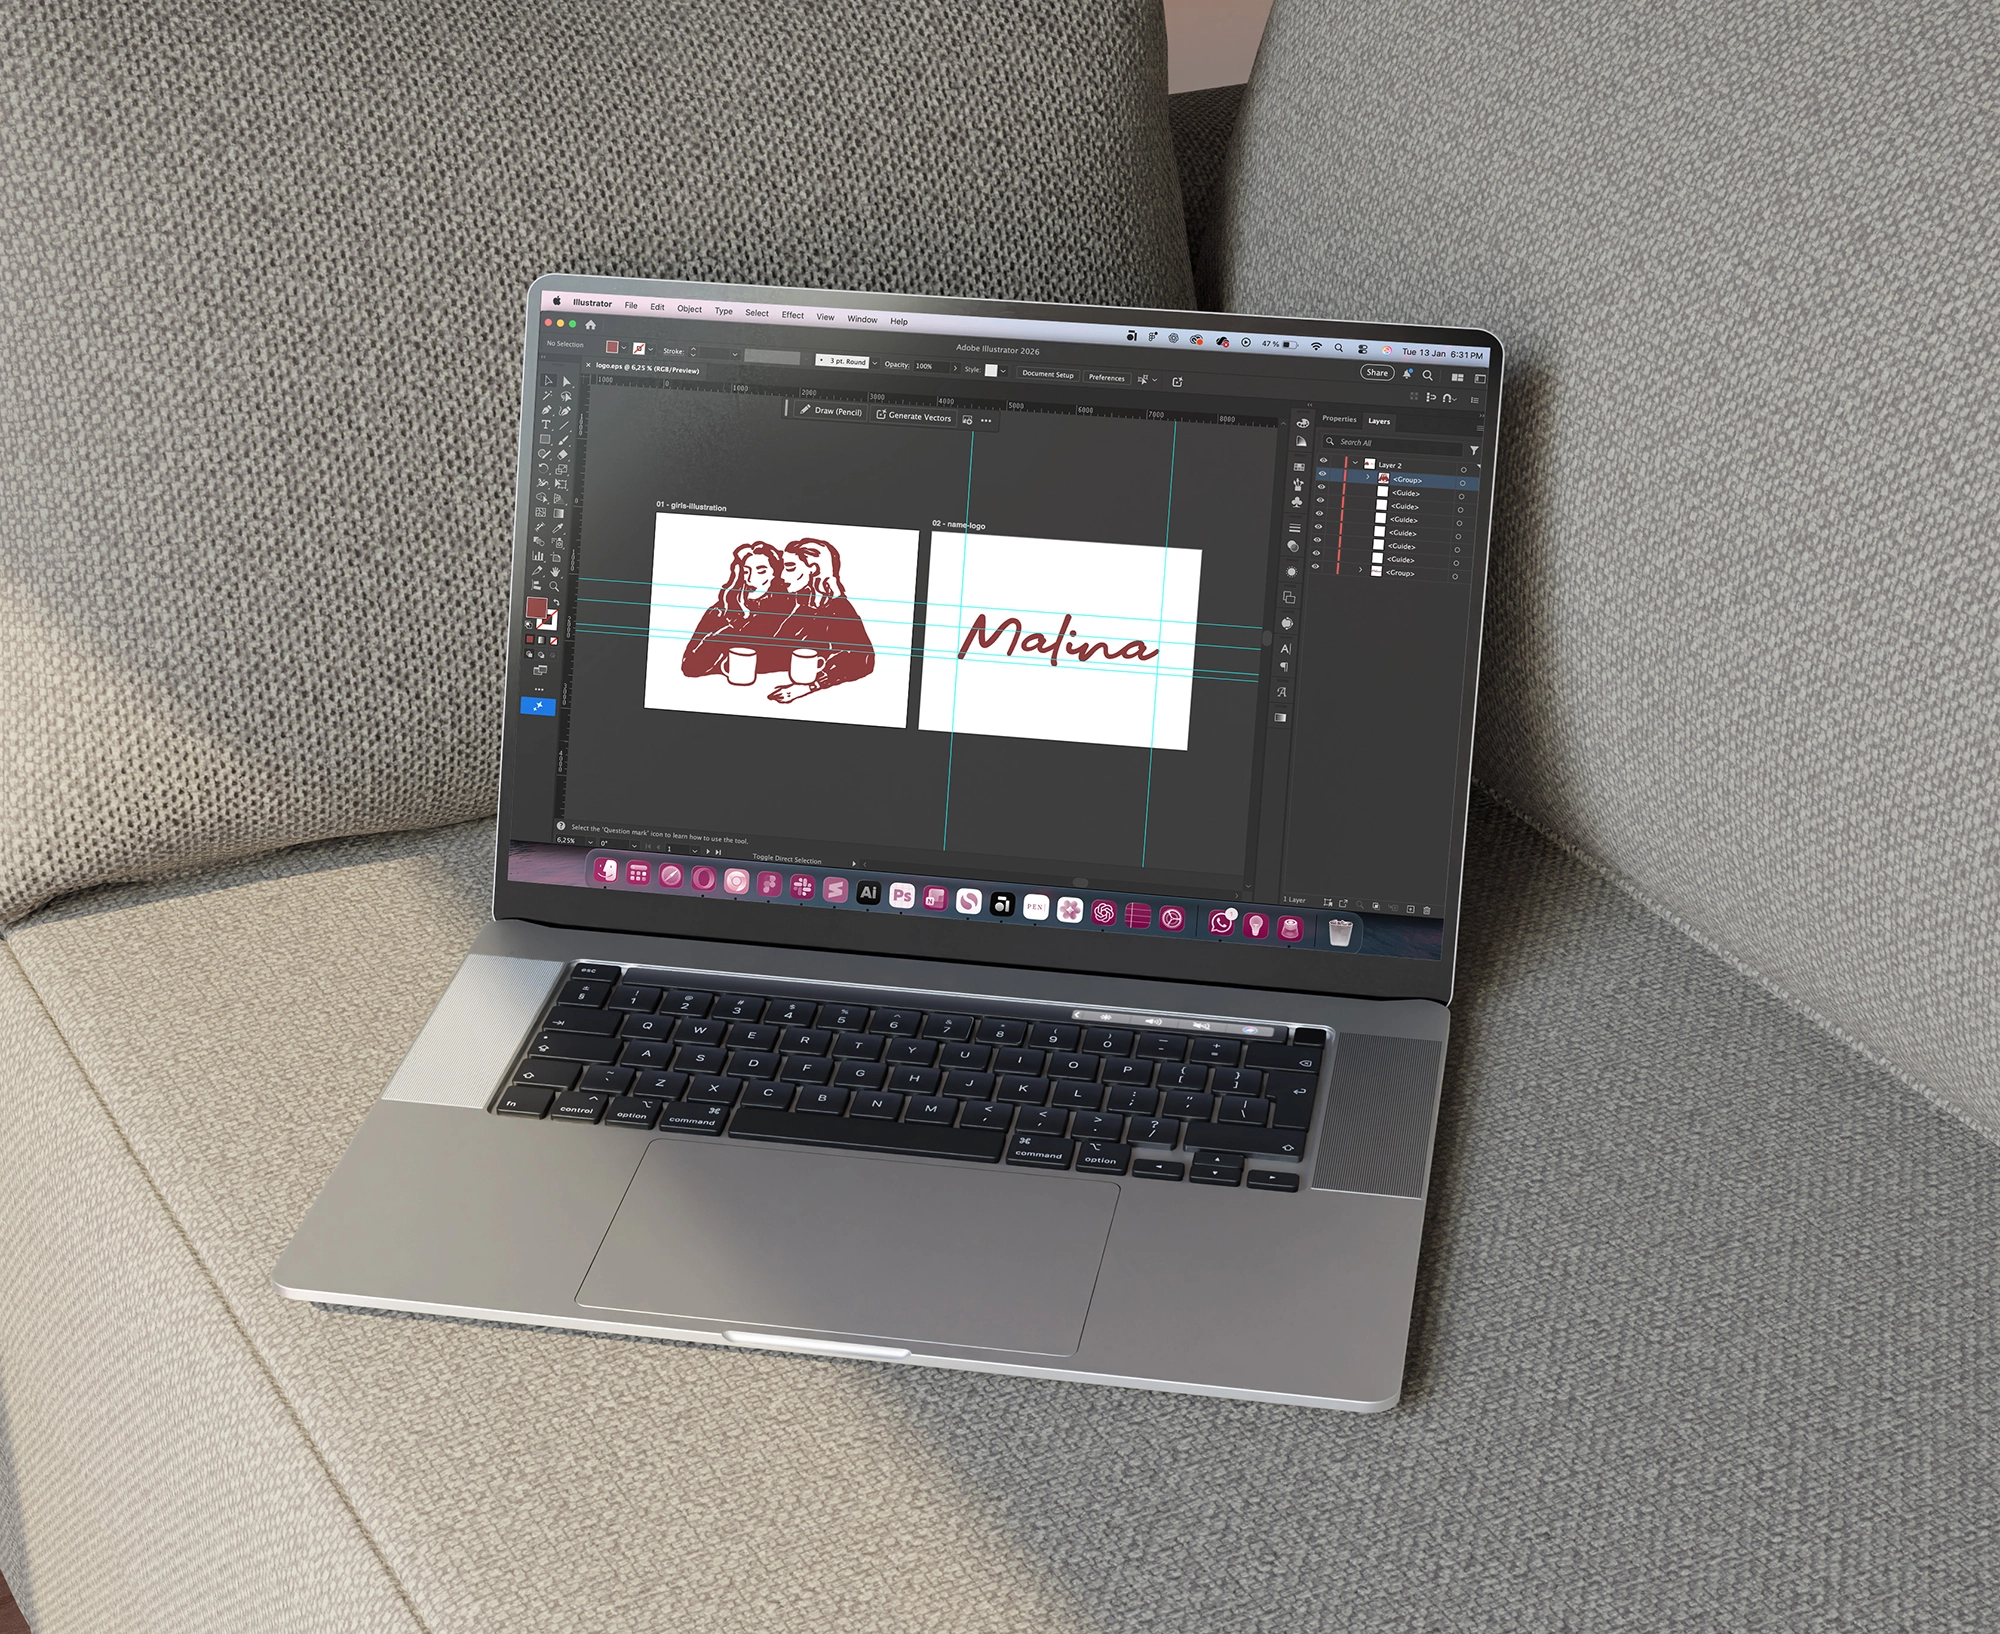This screenshot has height=1634, width=2000.
Task: Select the Rectangle tool
Action: point(545,439)
